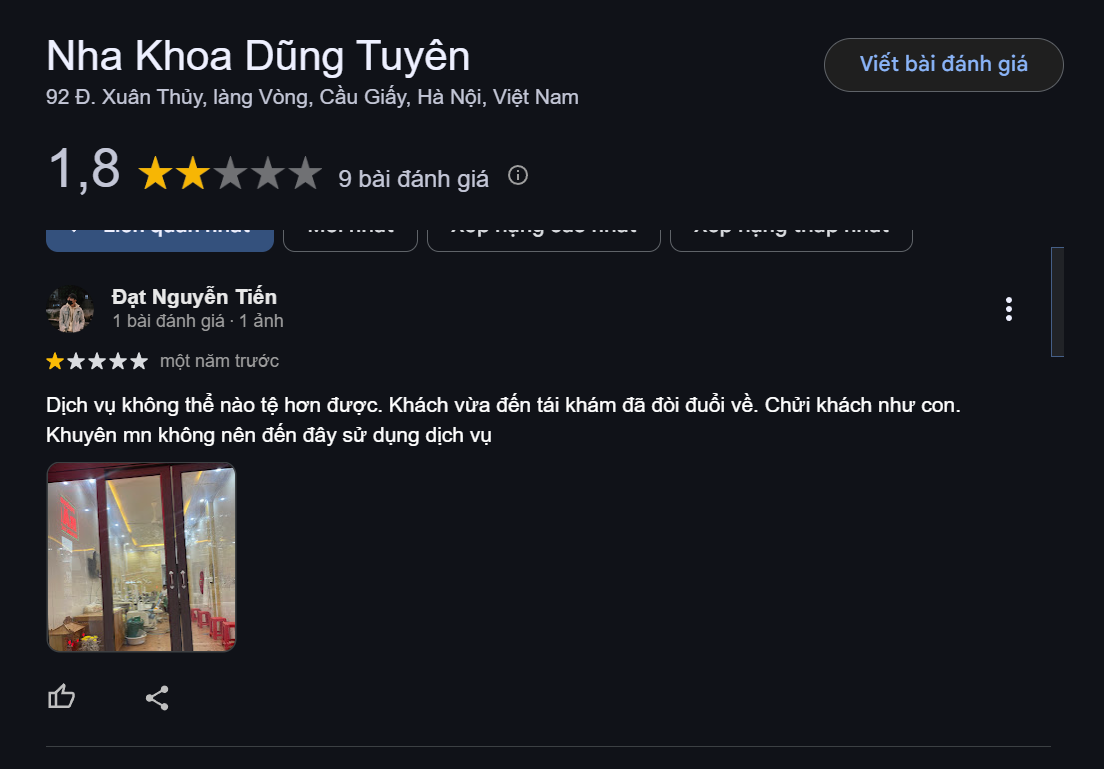
Task: Click the reviewer name 'Đạt Nguyễn Tiến'
Action: coord(194,297)
